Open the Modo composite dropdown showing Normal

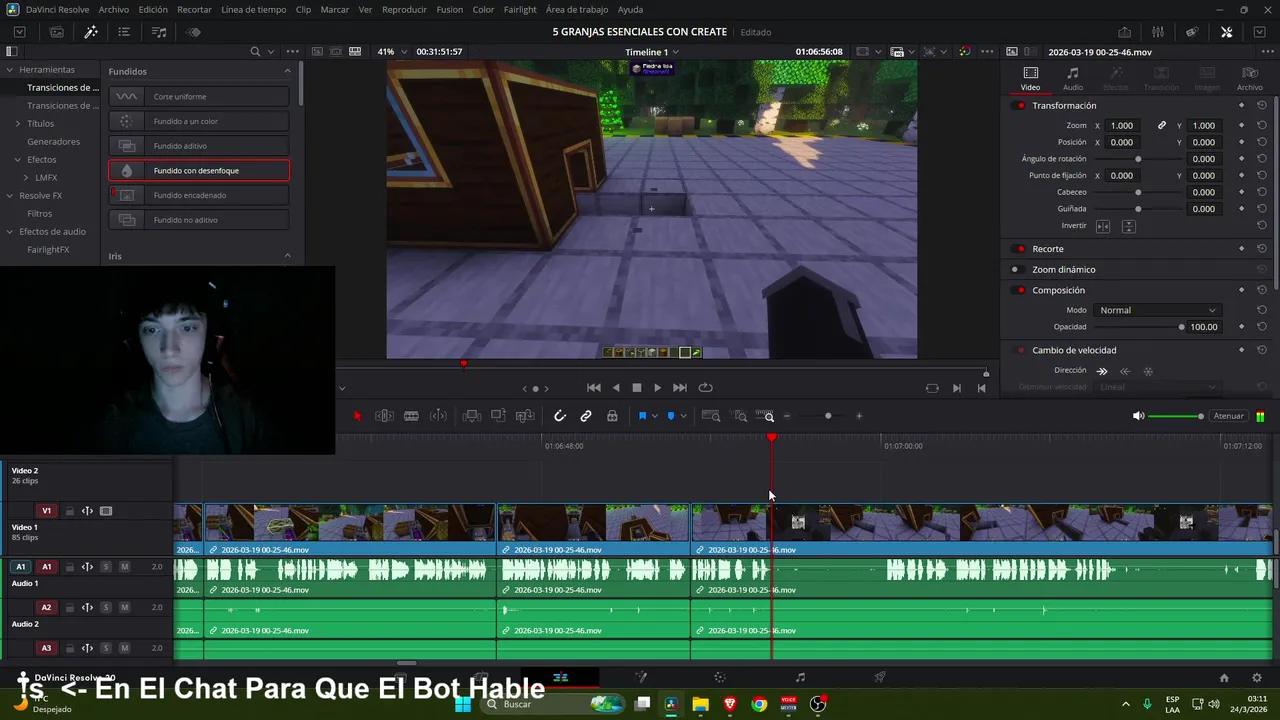click(x=1157, y=310)
